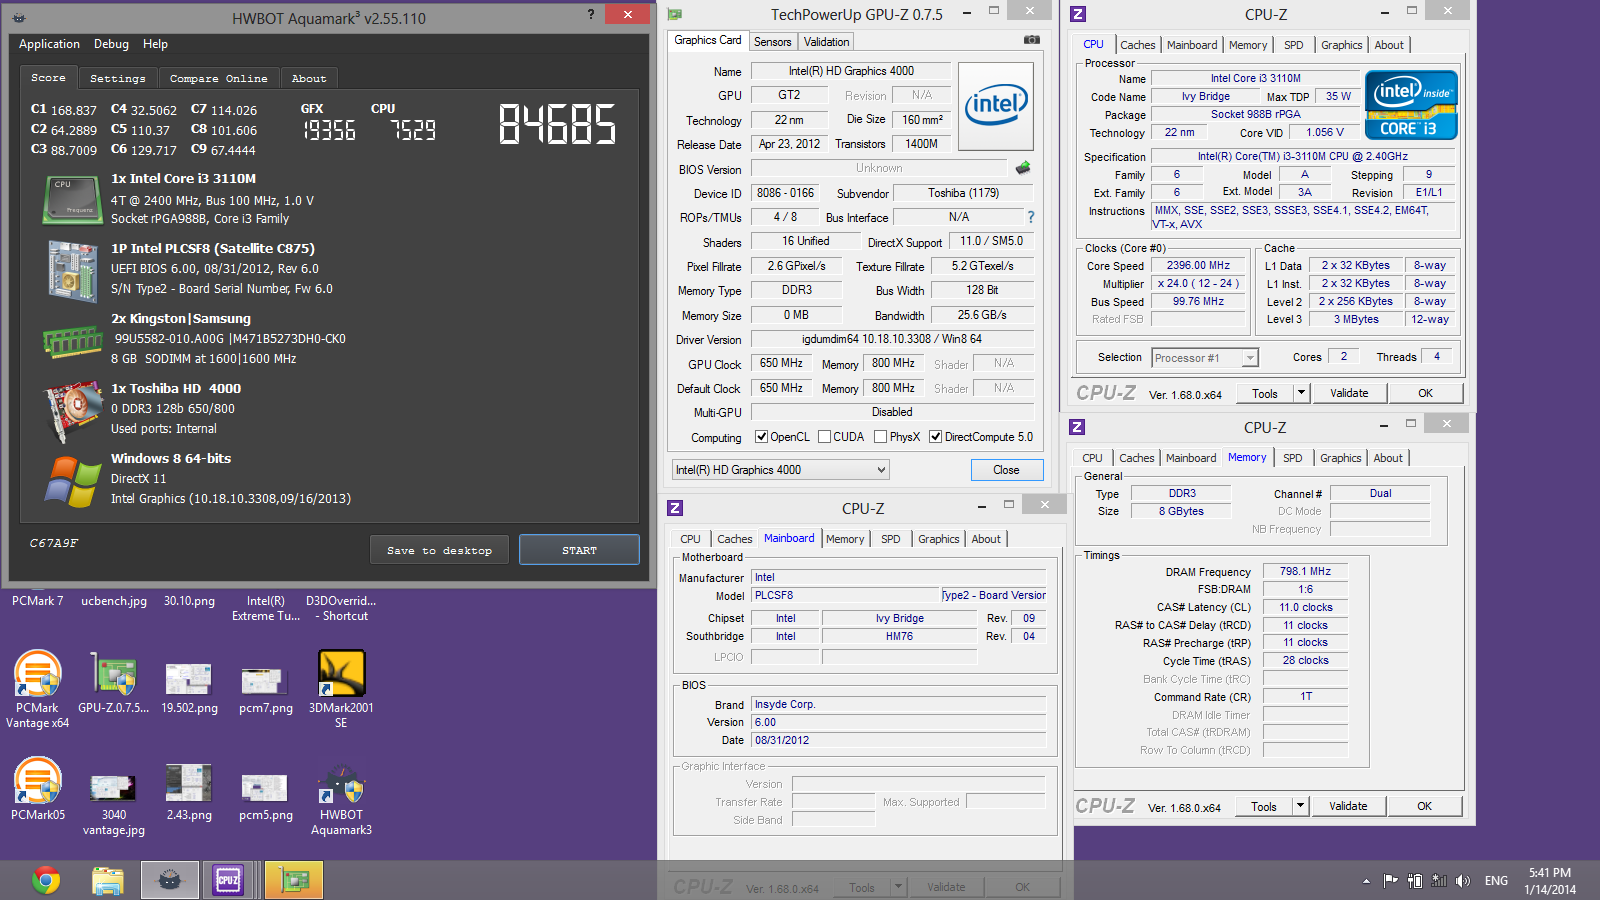This screenshot has height=900, width=1600.
Task: Click the clock in system tray
Action: [1550, 881]
